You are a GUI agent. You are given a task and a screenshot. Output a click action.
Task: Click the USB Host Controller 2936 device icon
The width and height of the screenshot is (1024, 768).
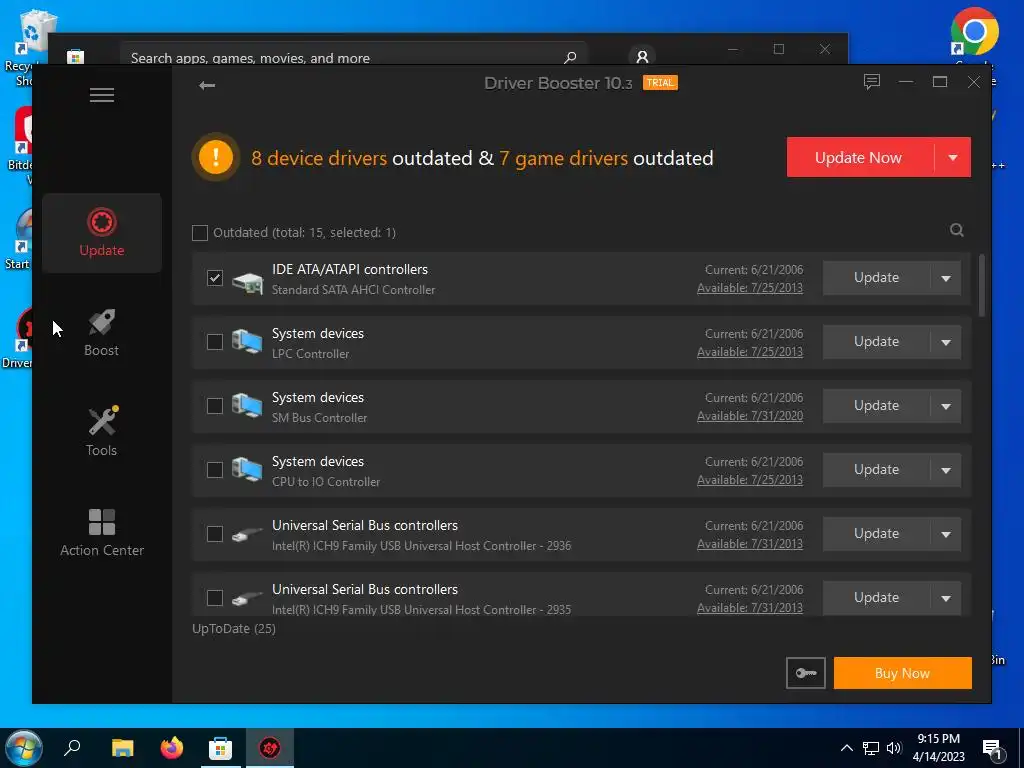(x=248, y=534)
